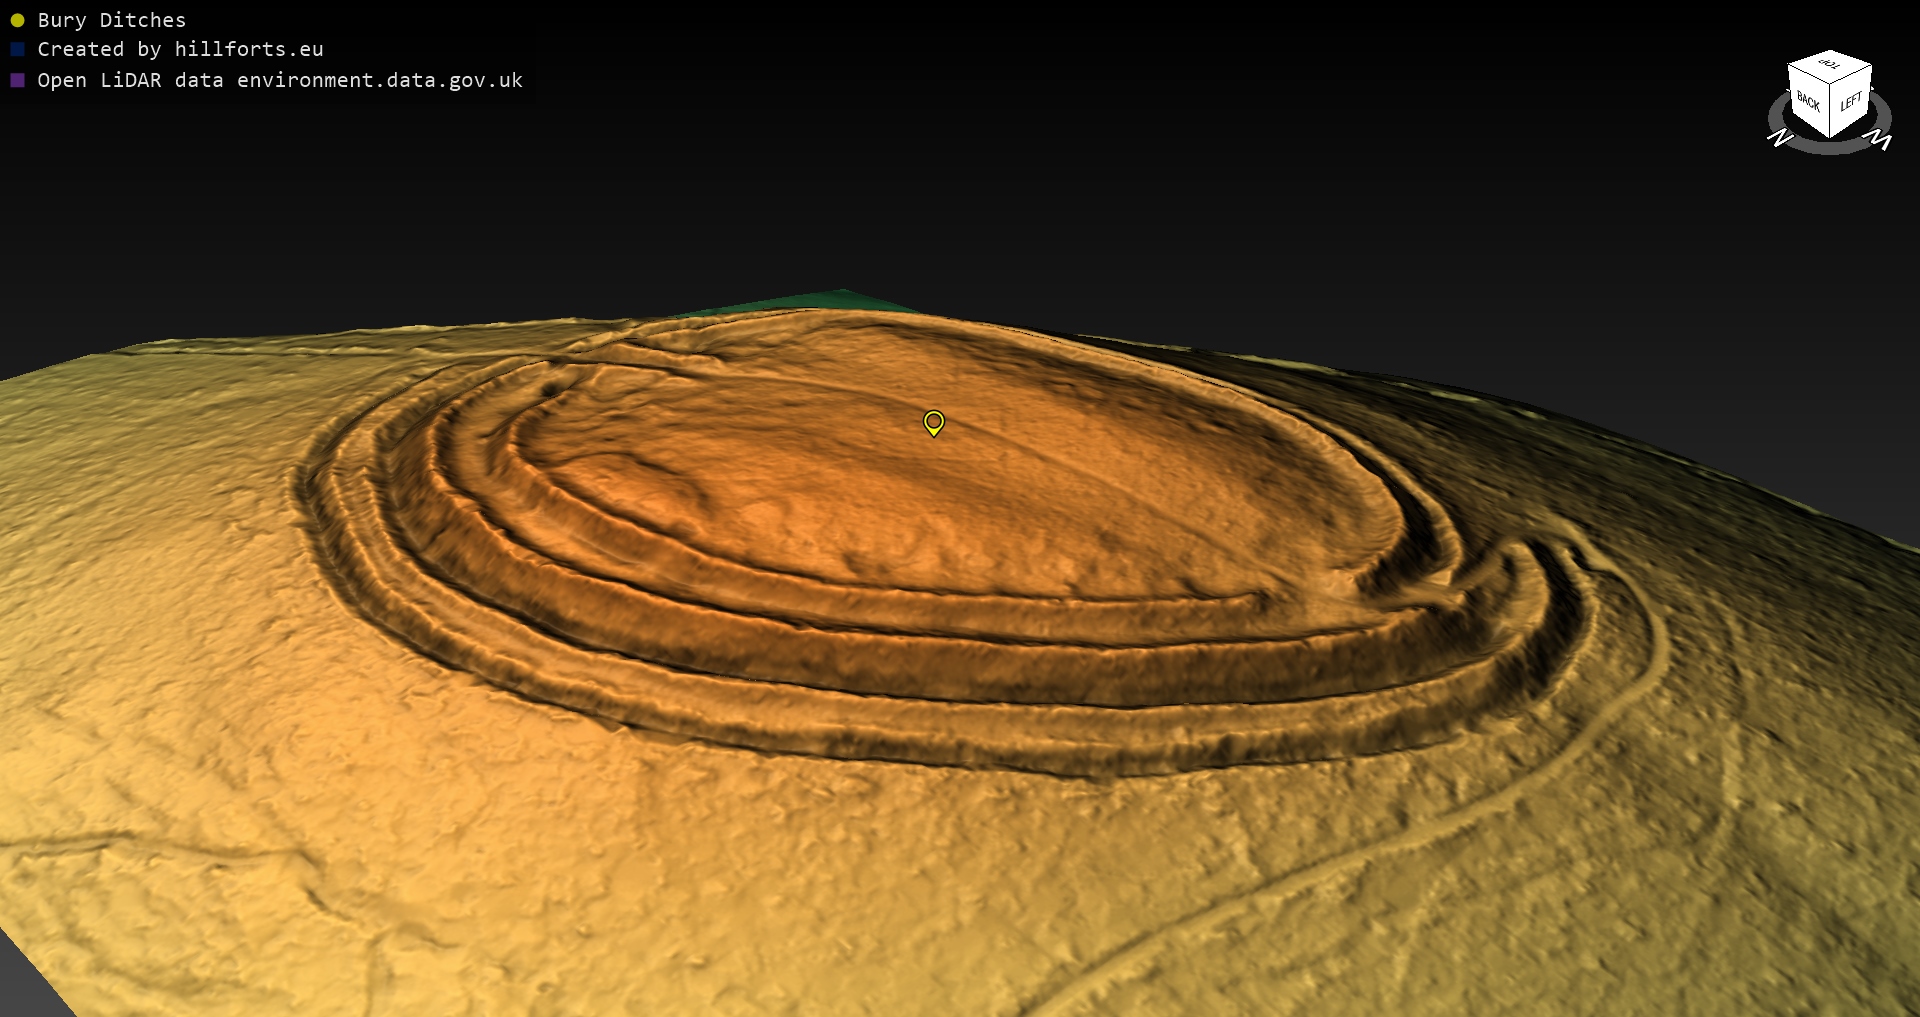Open the Created by hillforts.eu credit
This screenshot has width=1920, height=1017.
tap(180, 49)
